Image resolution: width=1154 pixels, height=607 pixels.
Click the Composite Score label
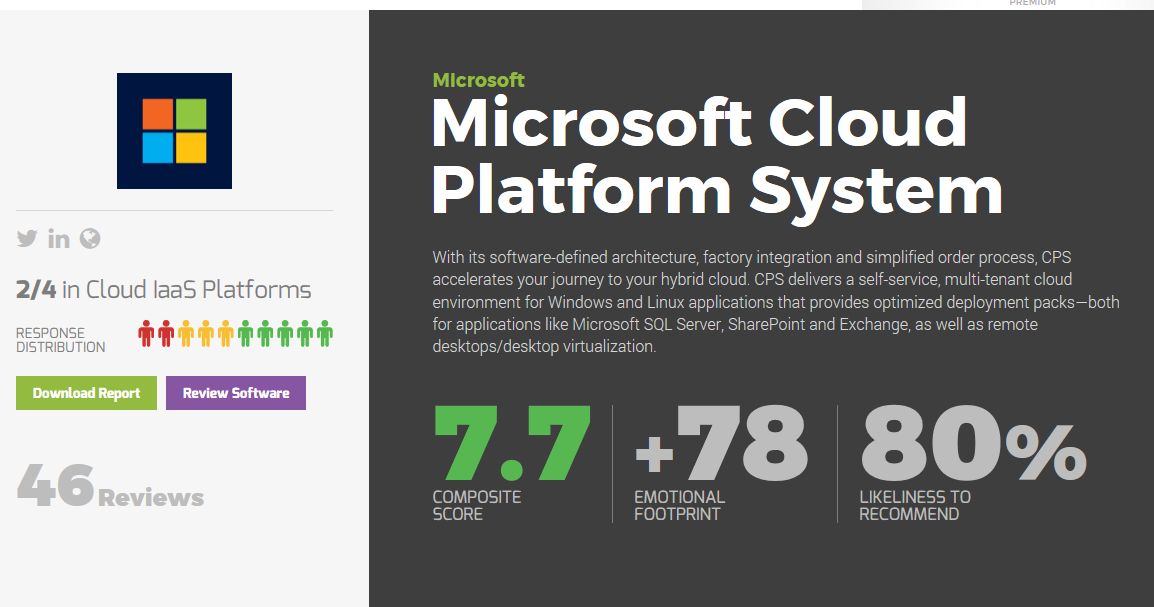[x=477, y=505]
